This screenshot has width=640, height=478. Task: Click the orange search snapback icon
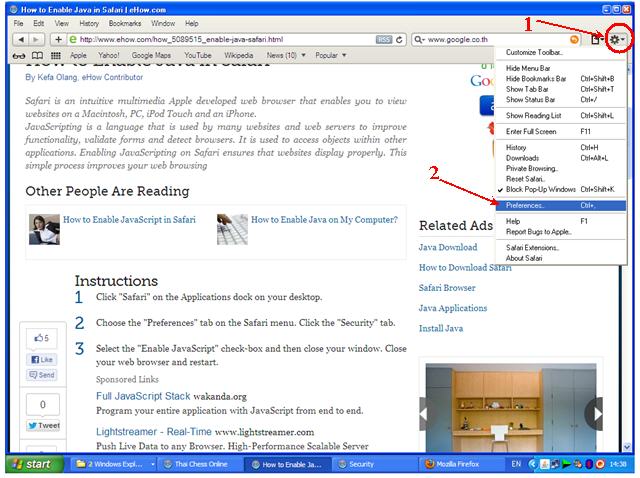click(x=574, y=40)
